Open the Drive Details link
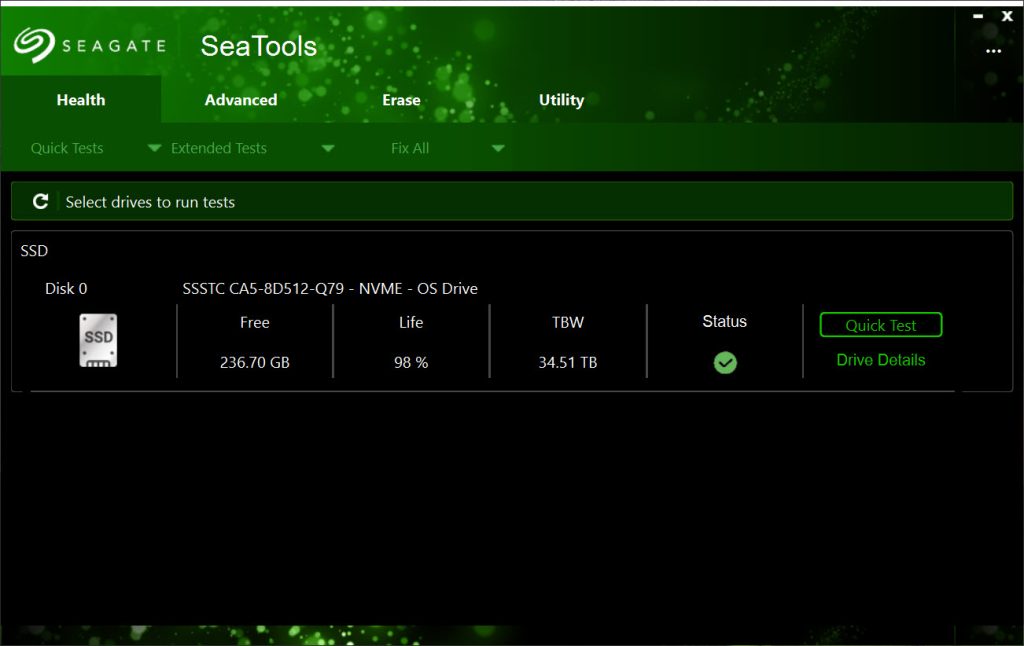The height and width of the screenshot is (646, 1024). (881, 360)
